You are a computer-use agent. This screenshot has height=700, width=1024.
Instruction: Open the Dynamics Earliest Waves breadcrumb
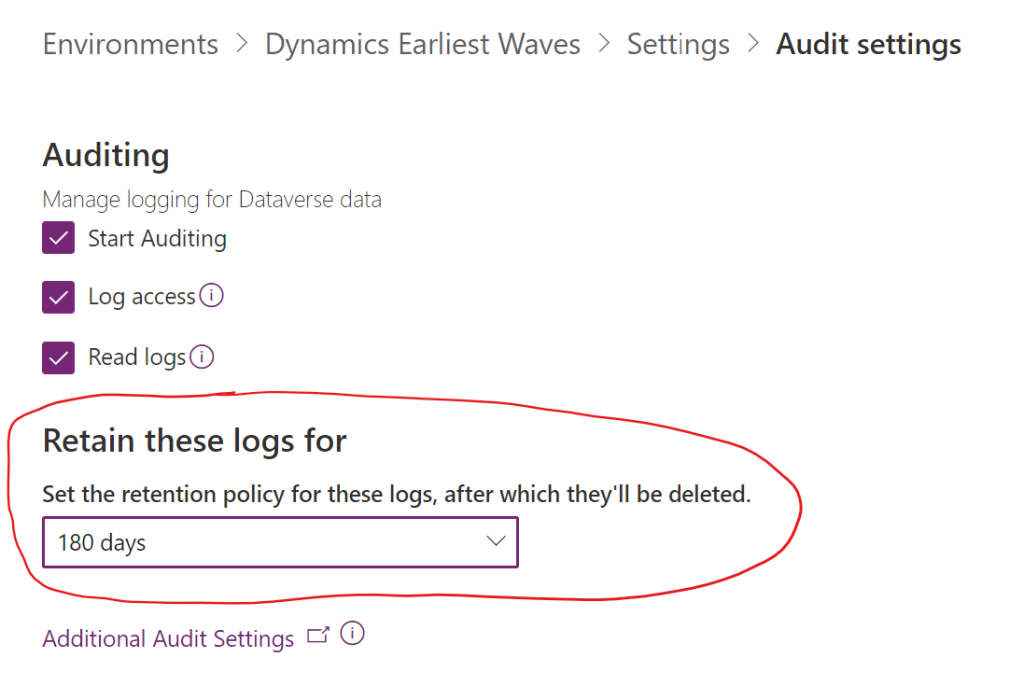click(x=423, y=44)
